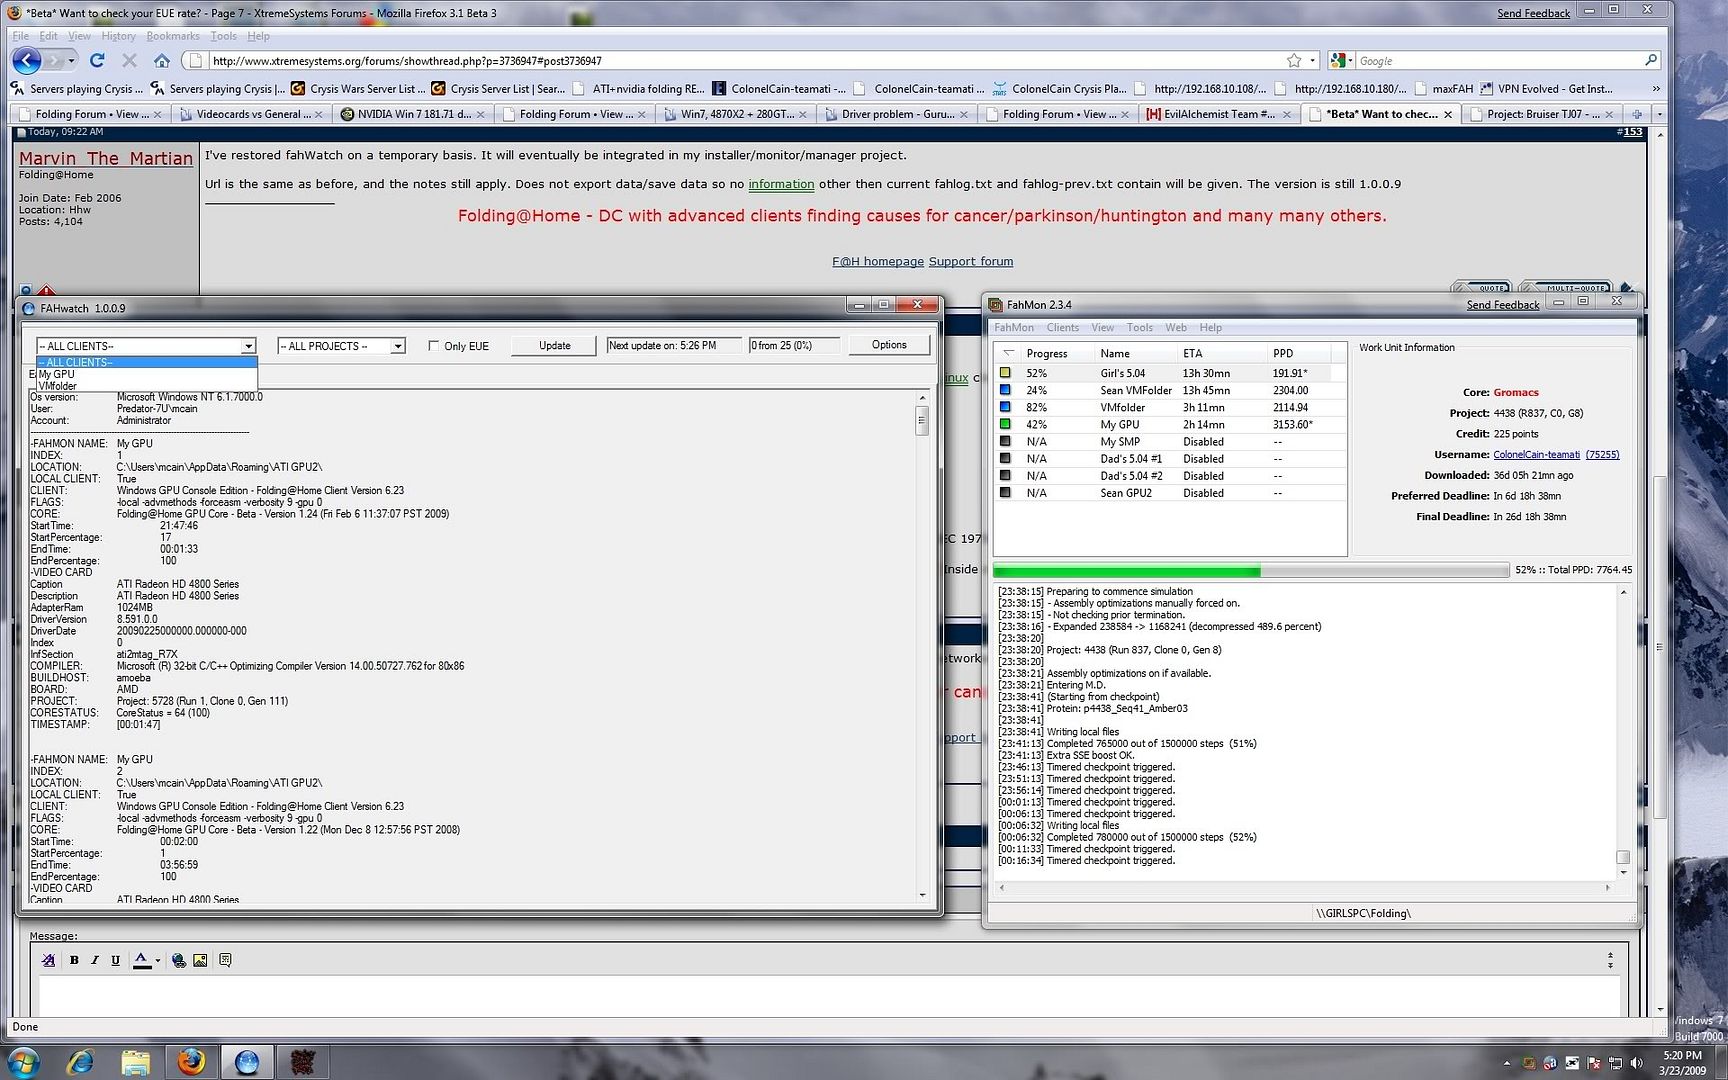Bookmark page with star icon
This screenshot has height=1080, width=1728.
pyautogui.click(x=1294, y=60)
